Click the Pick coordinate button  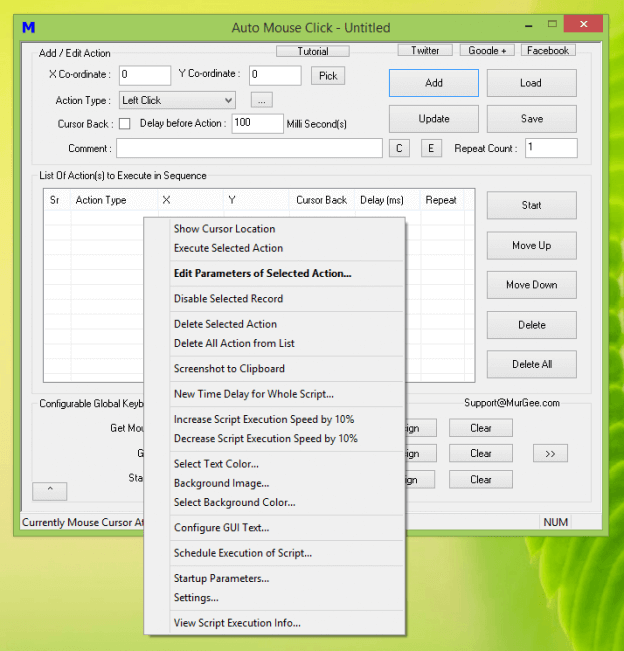point(327,76)
